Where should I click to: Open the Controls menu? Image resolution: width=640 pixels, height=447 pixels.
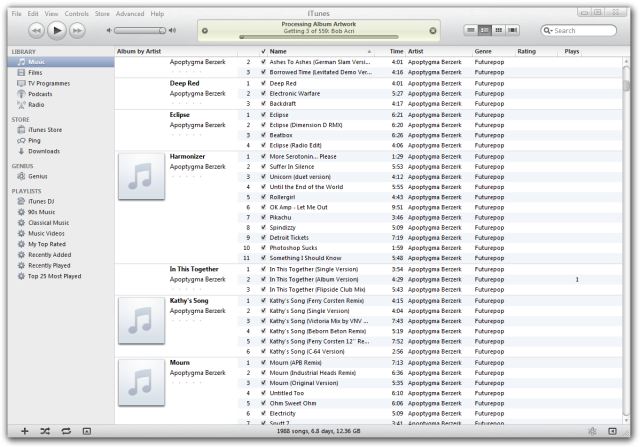pos(76,13)
